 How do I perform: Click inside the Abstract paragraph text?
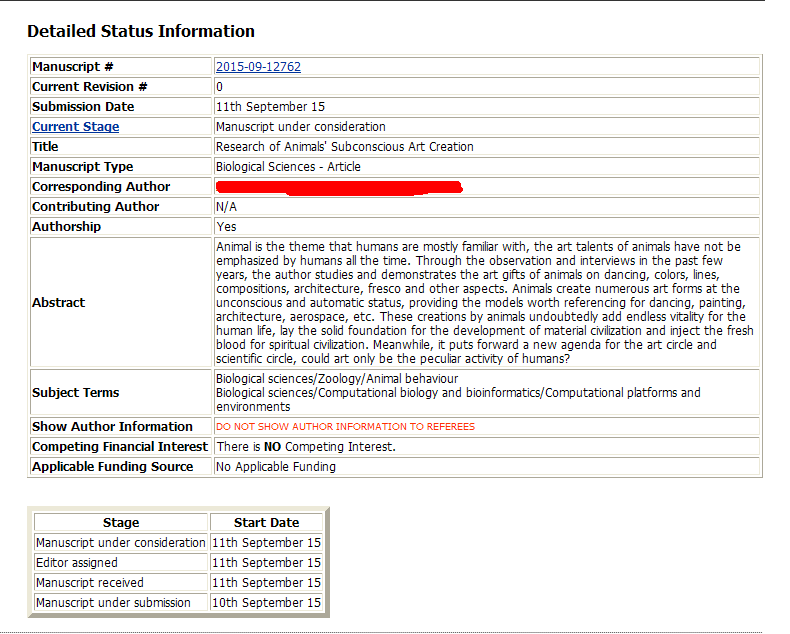pyautogui.click(x=484, y=302)
